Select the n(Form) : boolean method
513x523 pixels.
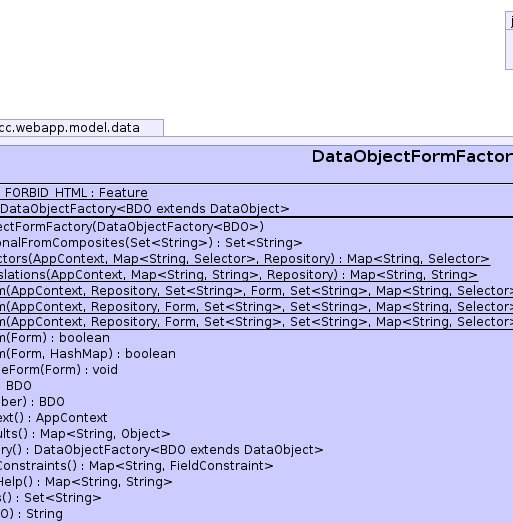point(55,338)
